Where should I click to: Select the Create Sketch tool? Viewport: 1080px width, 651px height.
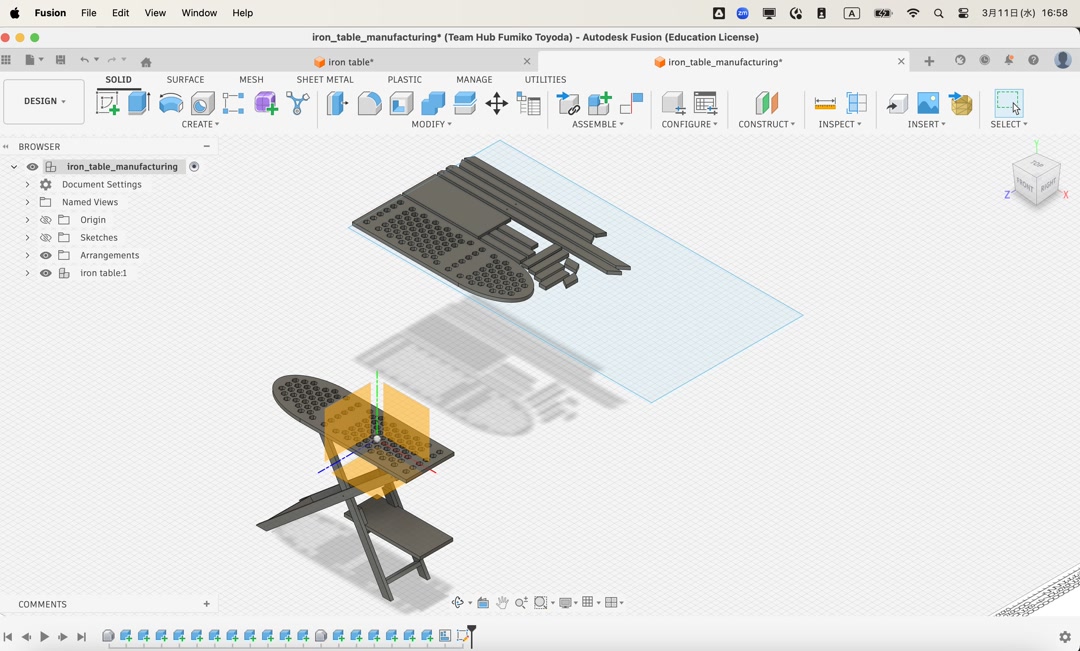coord(107,103)
